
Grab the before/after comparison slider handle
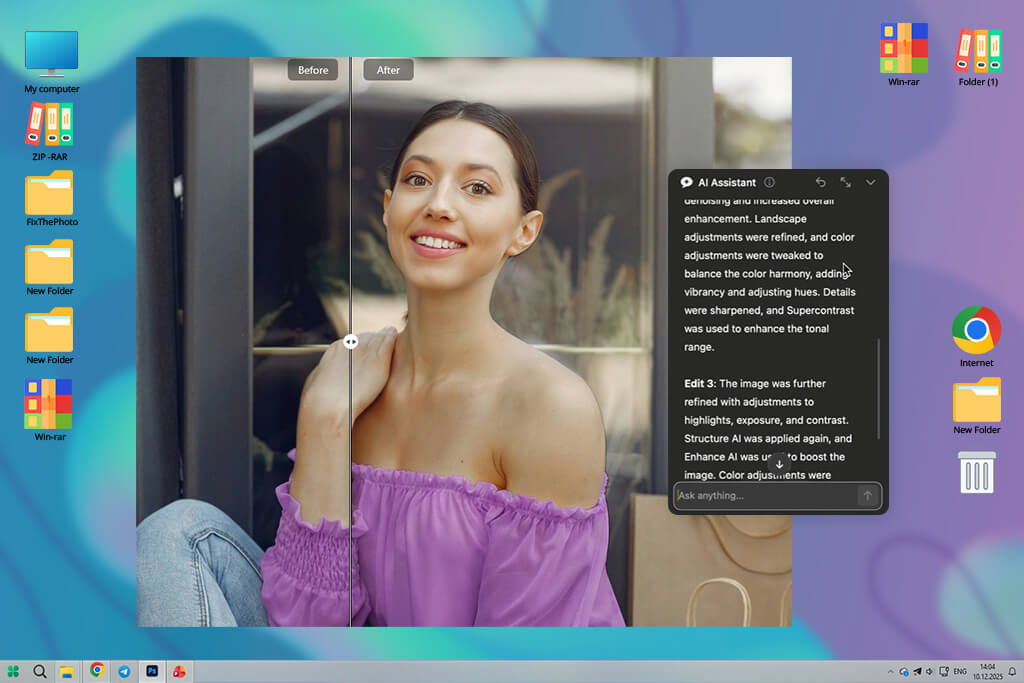tap(351, 342)
